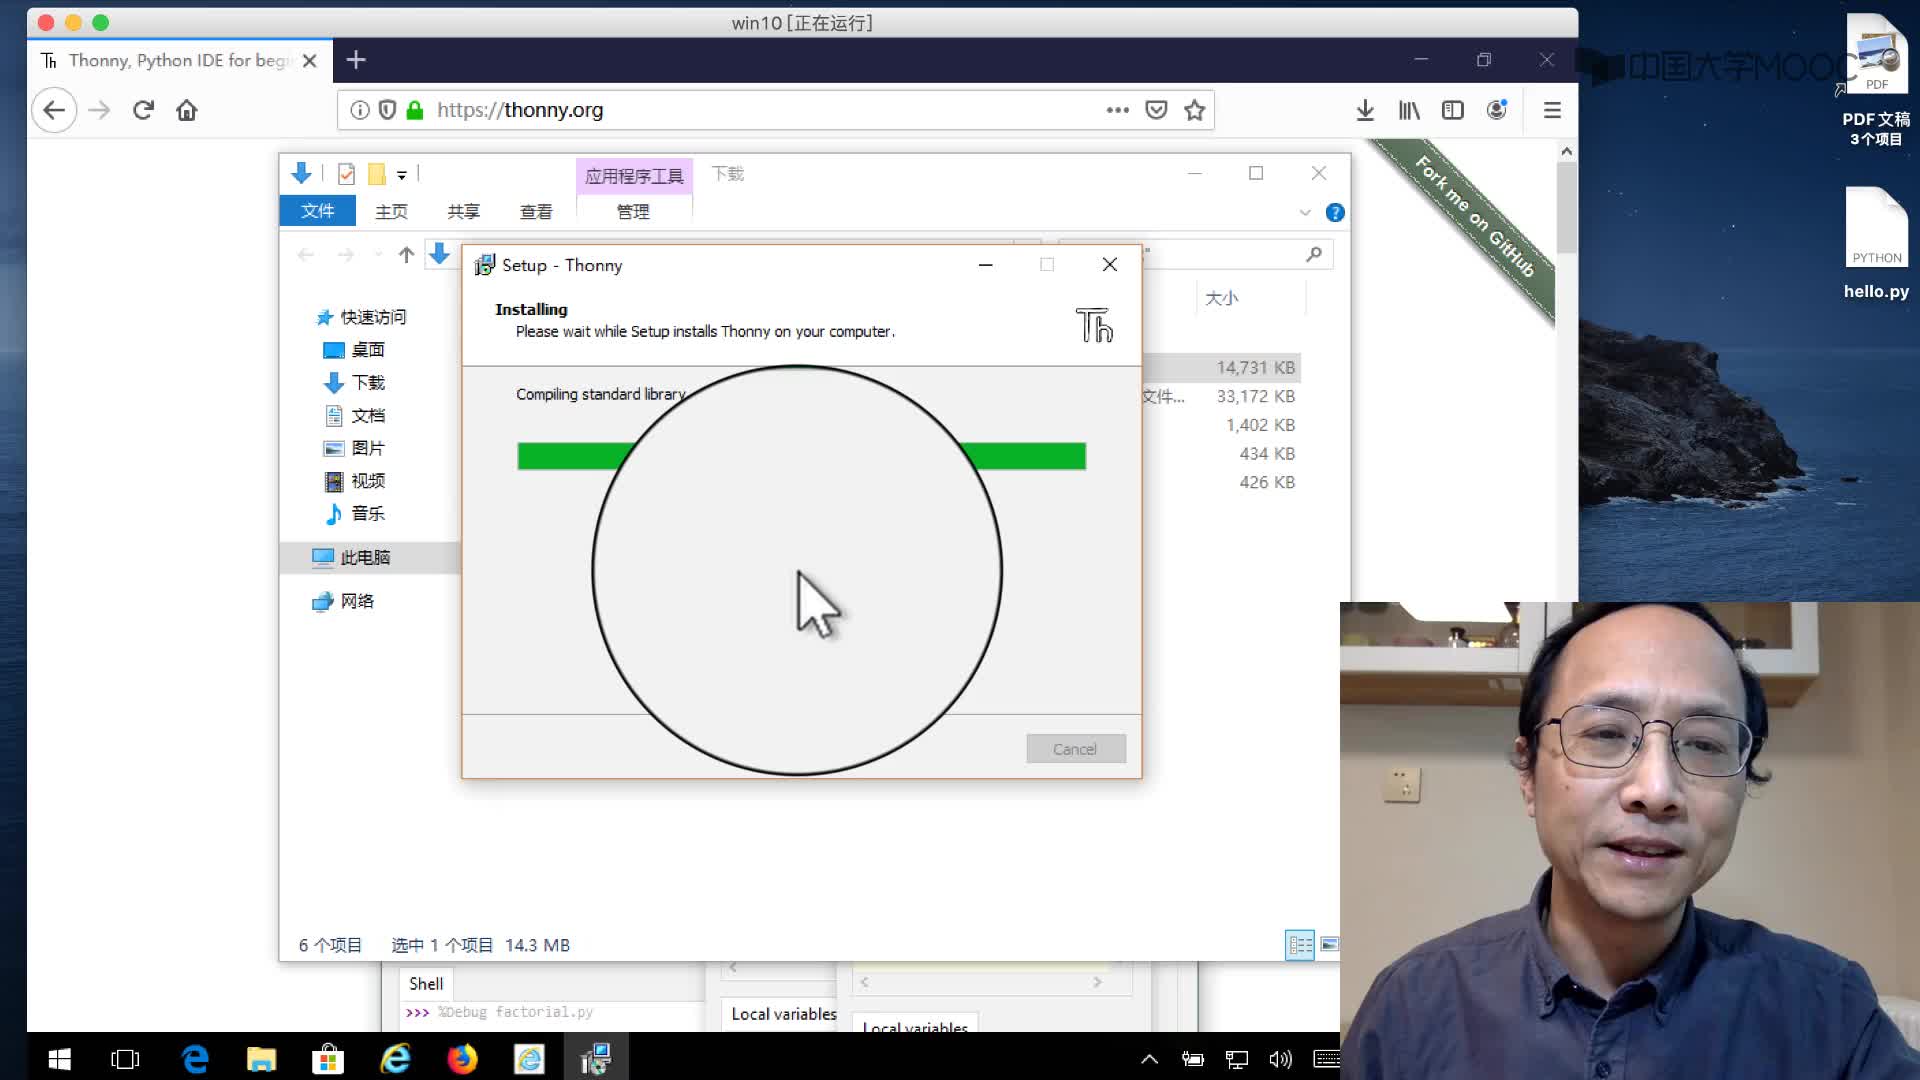
Task: Select 此电脑 in navigation pane
Action: click(370, 557)
